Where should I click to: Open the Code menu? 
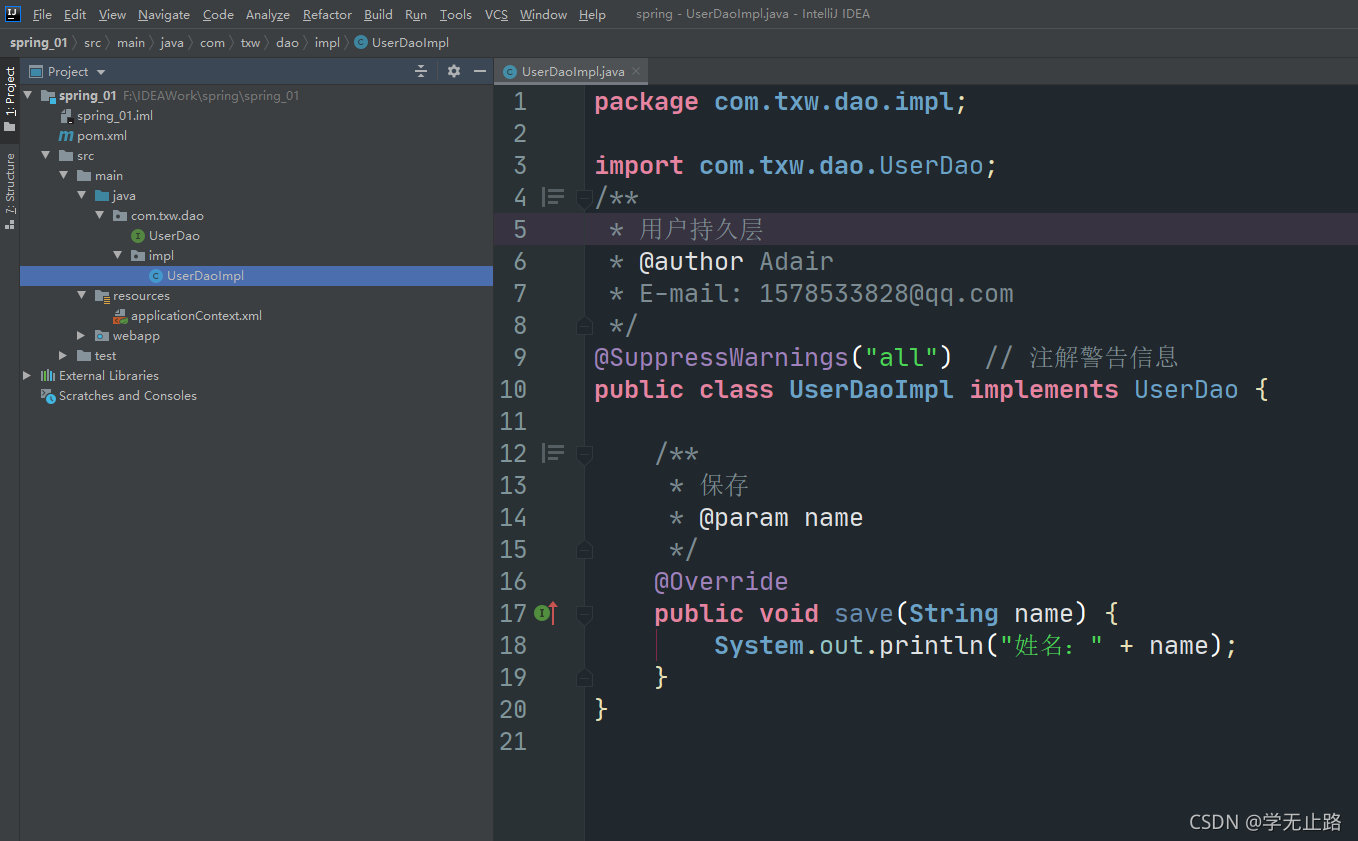tap(218, 14)
